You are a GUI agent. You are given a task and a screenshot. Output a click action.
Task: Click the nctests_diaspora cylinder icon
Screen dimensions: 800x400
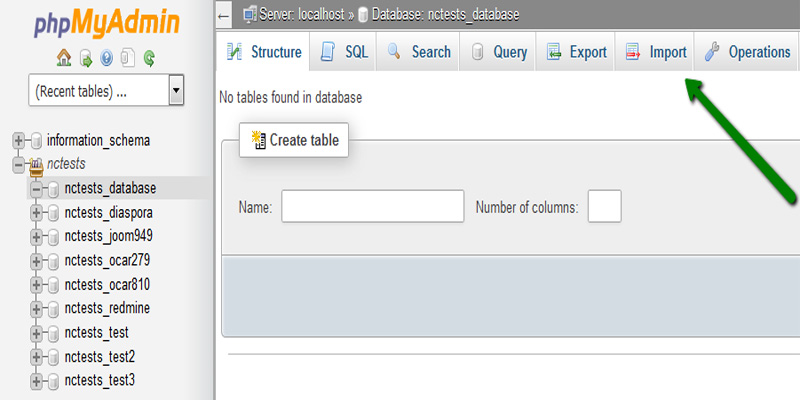[54, 213]
